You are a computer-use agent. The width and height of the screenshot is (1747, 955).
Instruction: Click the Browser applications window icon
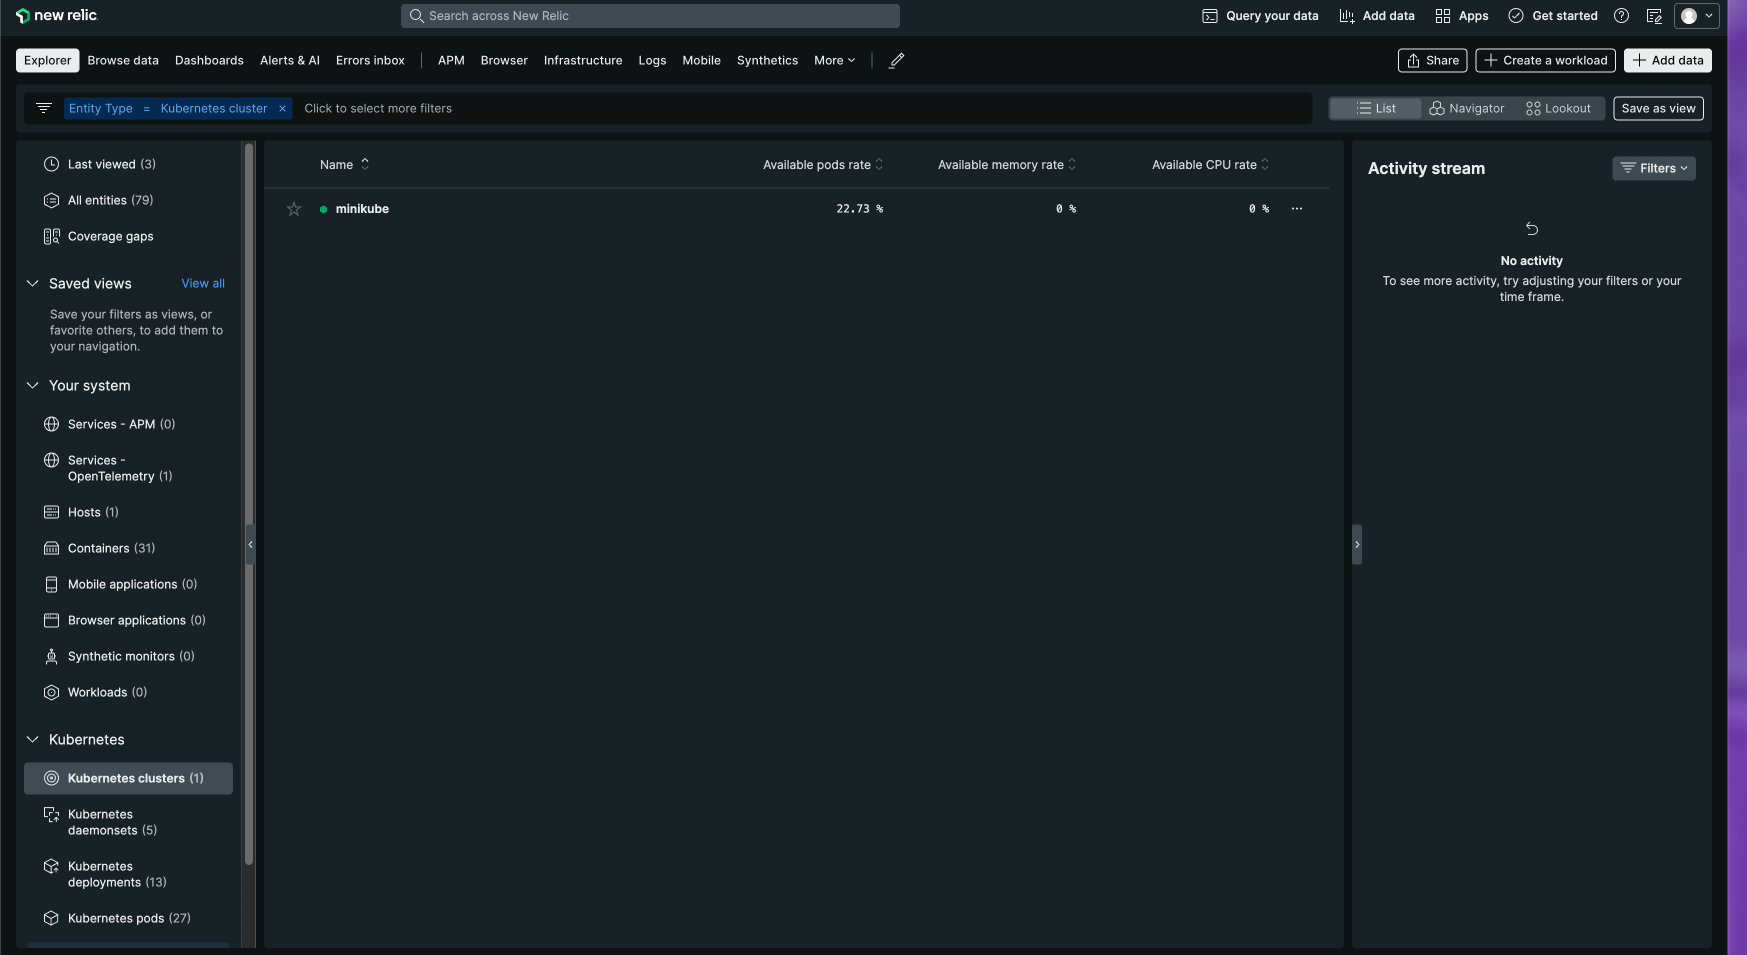(52, 620)
